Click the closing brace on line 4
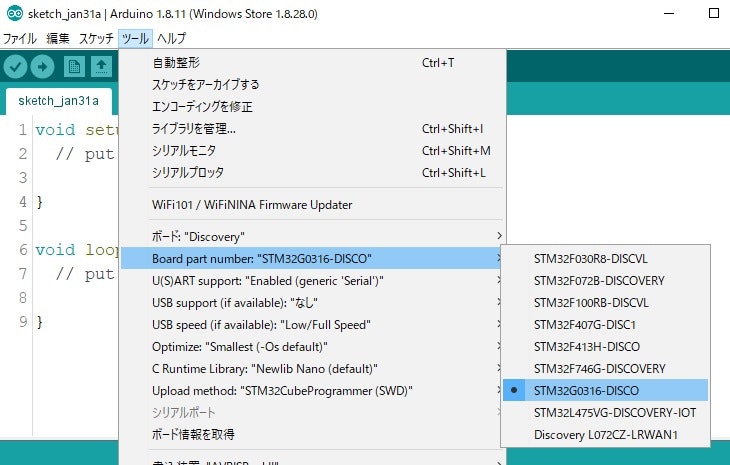Image resolution: width=730 pixels, height=465 pixels. [40, 202]
